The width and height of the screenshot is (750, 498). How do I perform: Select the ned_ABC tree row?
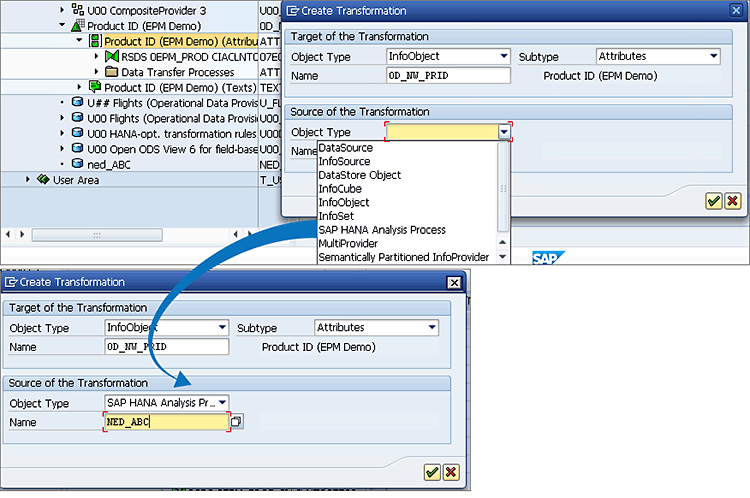pyautogui.click(x=109, y=165)
